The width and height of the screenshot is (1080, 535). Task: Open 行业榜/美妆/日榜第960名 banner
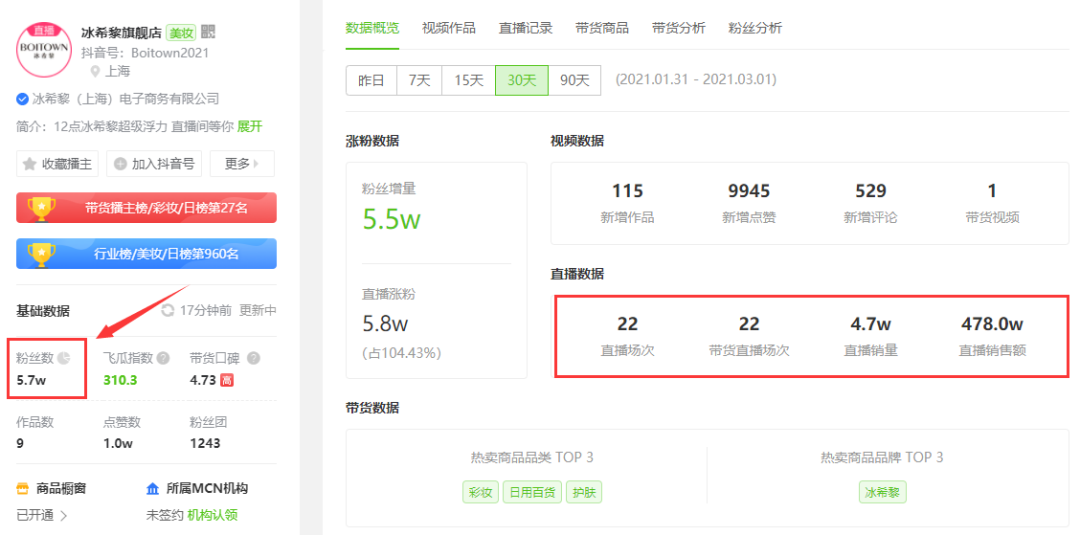click(147, 253)
